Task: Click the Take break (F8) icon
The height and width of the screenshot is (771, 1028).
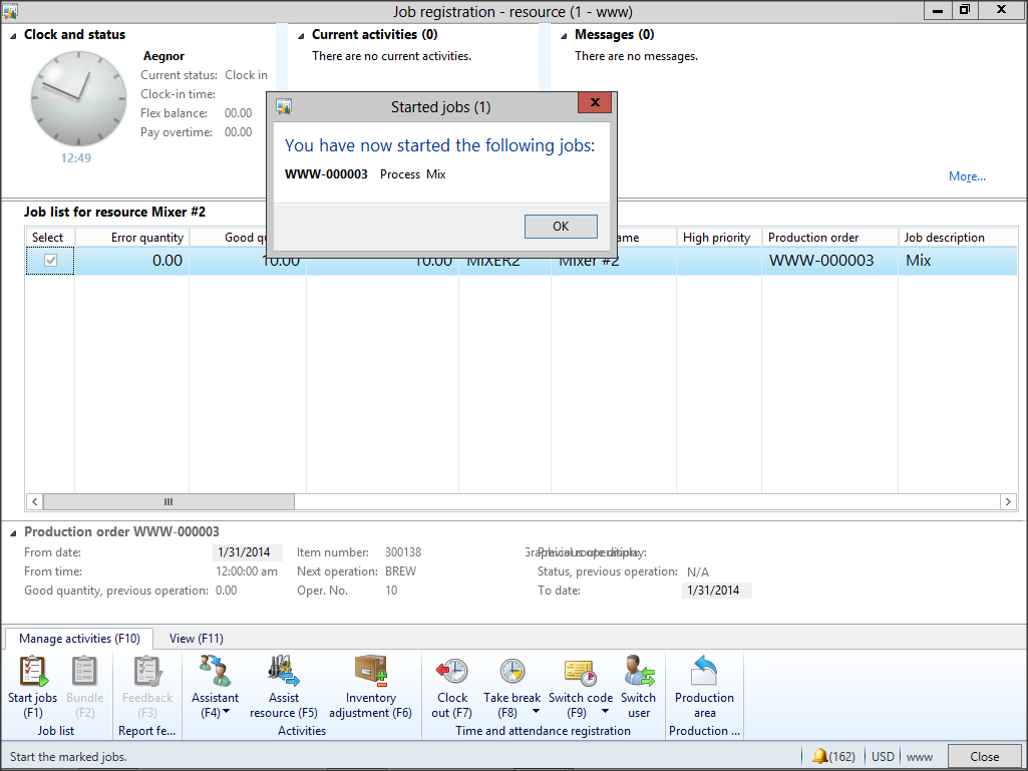Action: tap(512, 671)
